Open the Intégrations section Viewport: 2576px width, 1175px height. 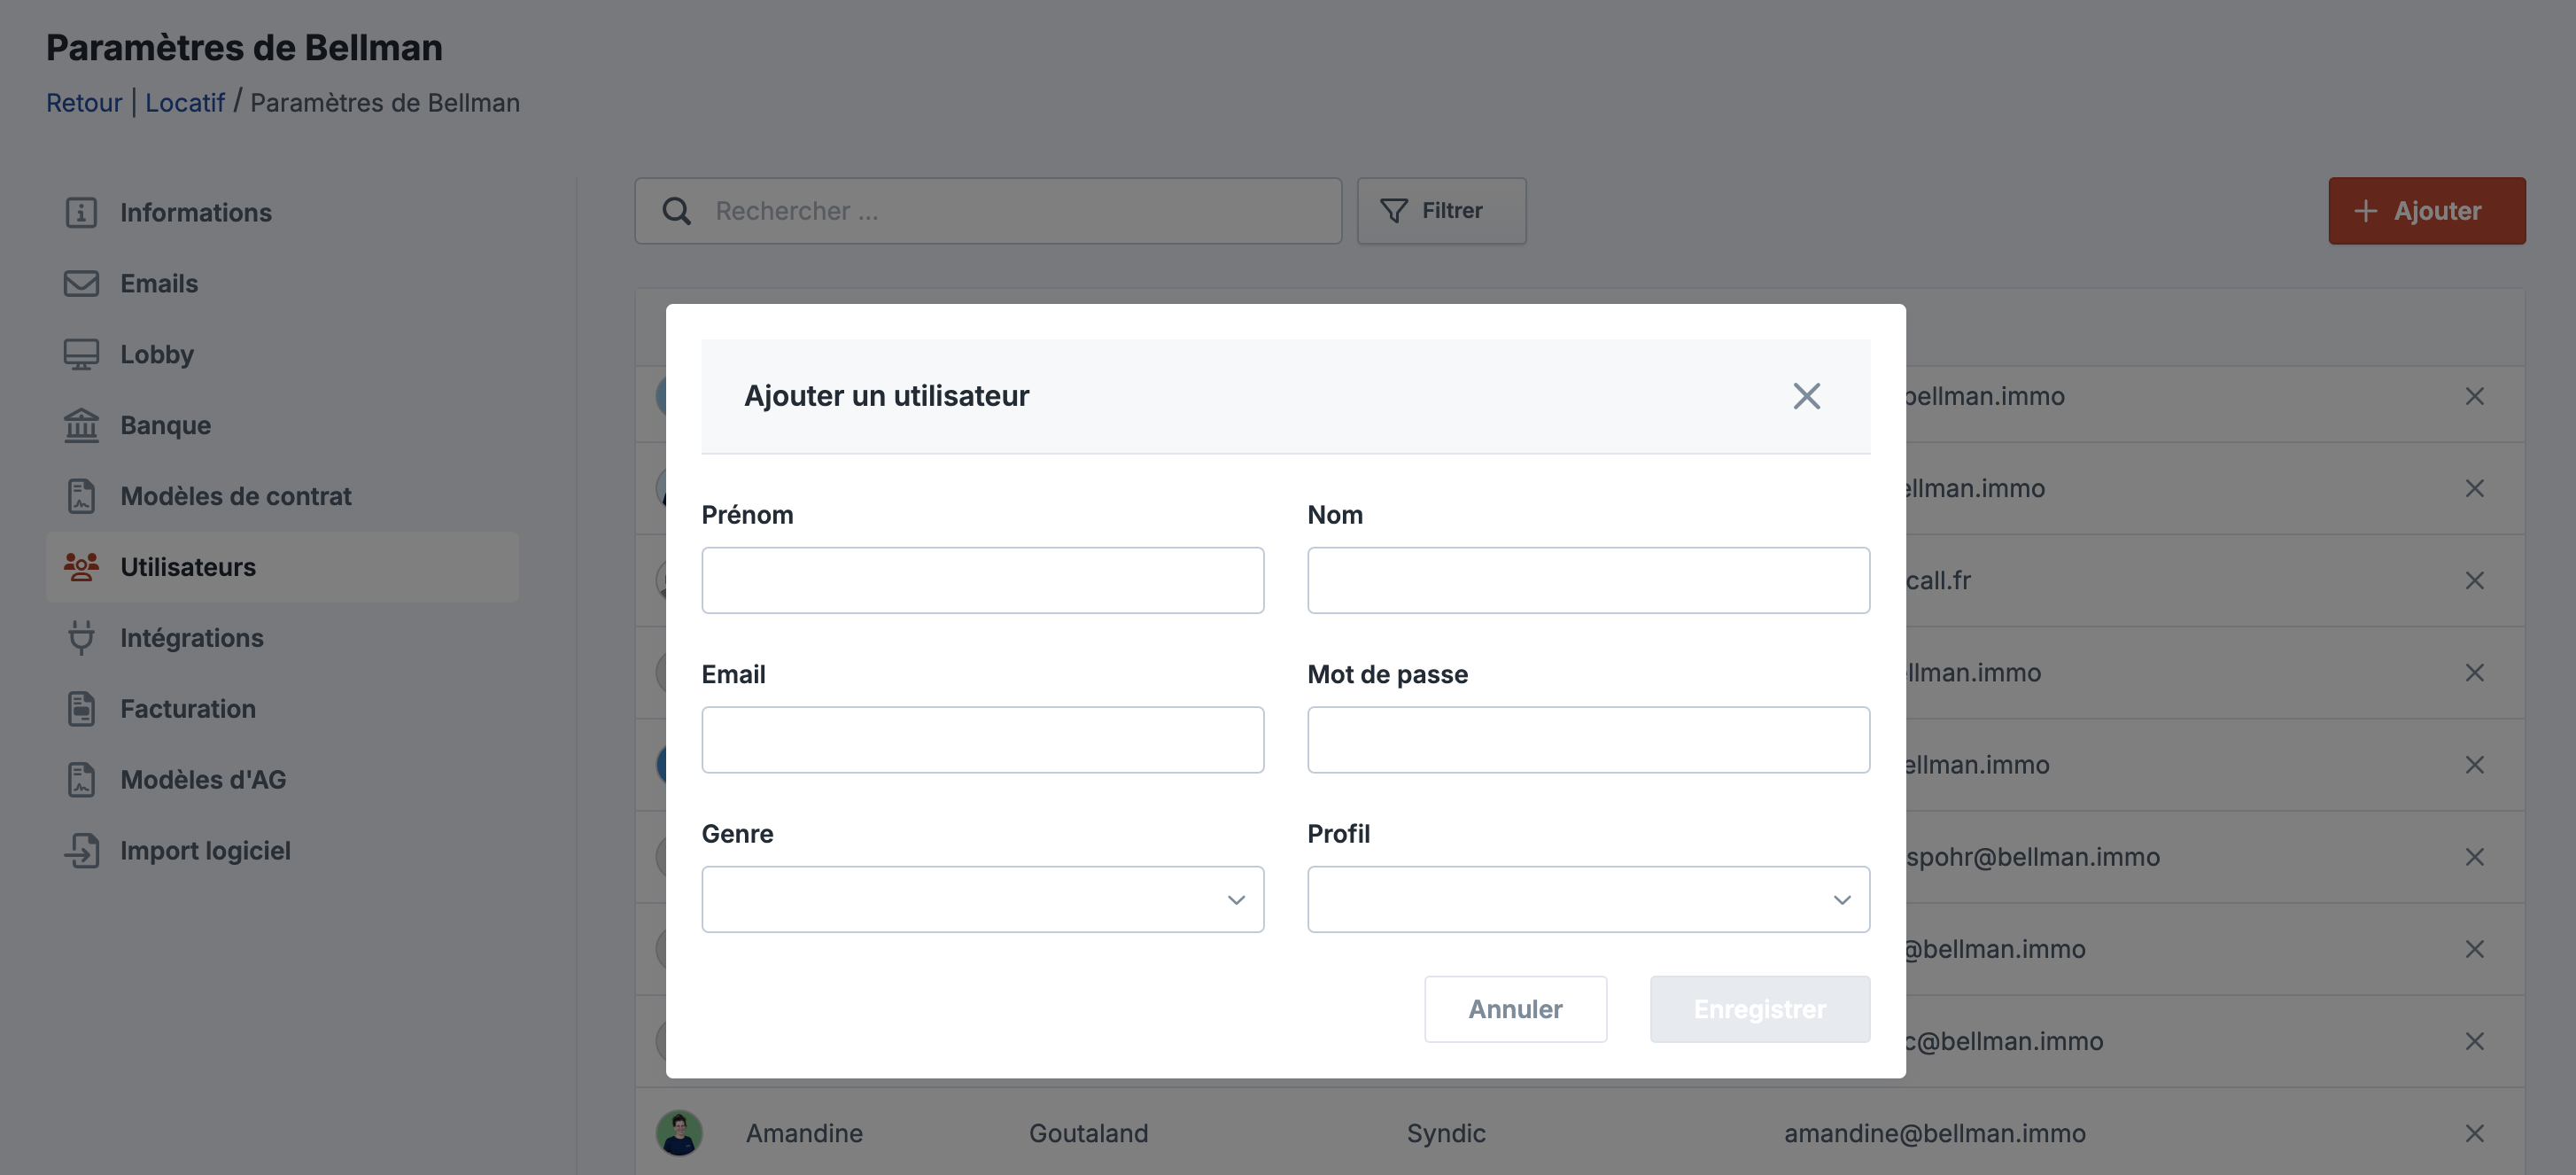tap(282, 638)
